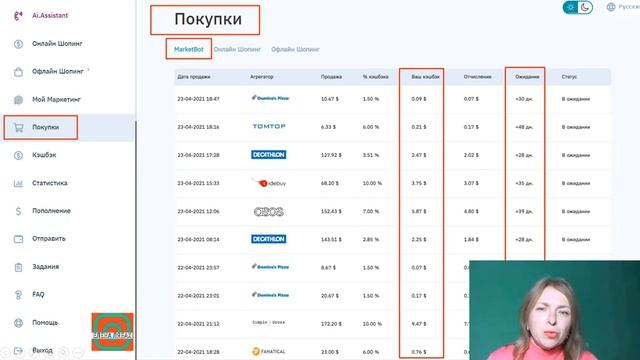Click the Онлайн Шопинг dollar-coin sidebar icon

pos(18,44)
